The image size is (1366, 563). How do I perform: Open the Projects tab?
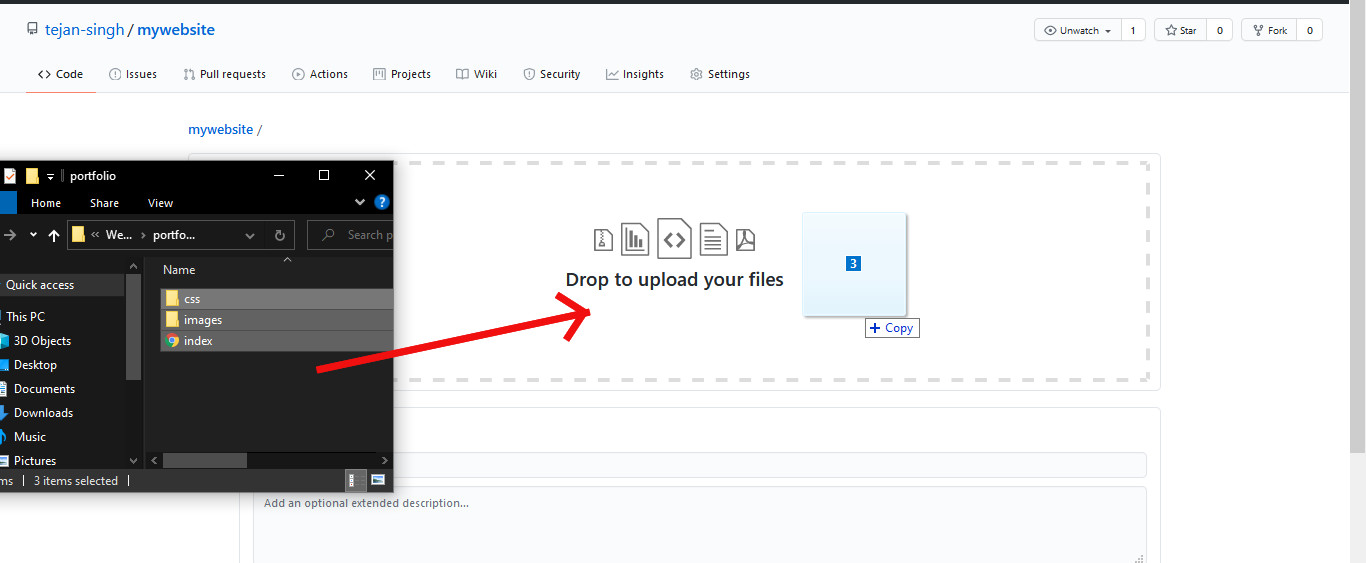[402, 74]
